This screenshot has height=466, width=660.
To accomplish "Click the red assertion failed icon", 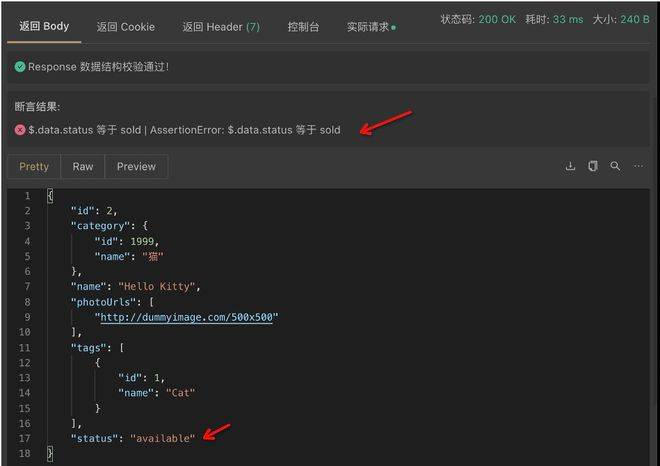I will click(20, 130).
